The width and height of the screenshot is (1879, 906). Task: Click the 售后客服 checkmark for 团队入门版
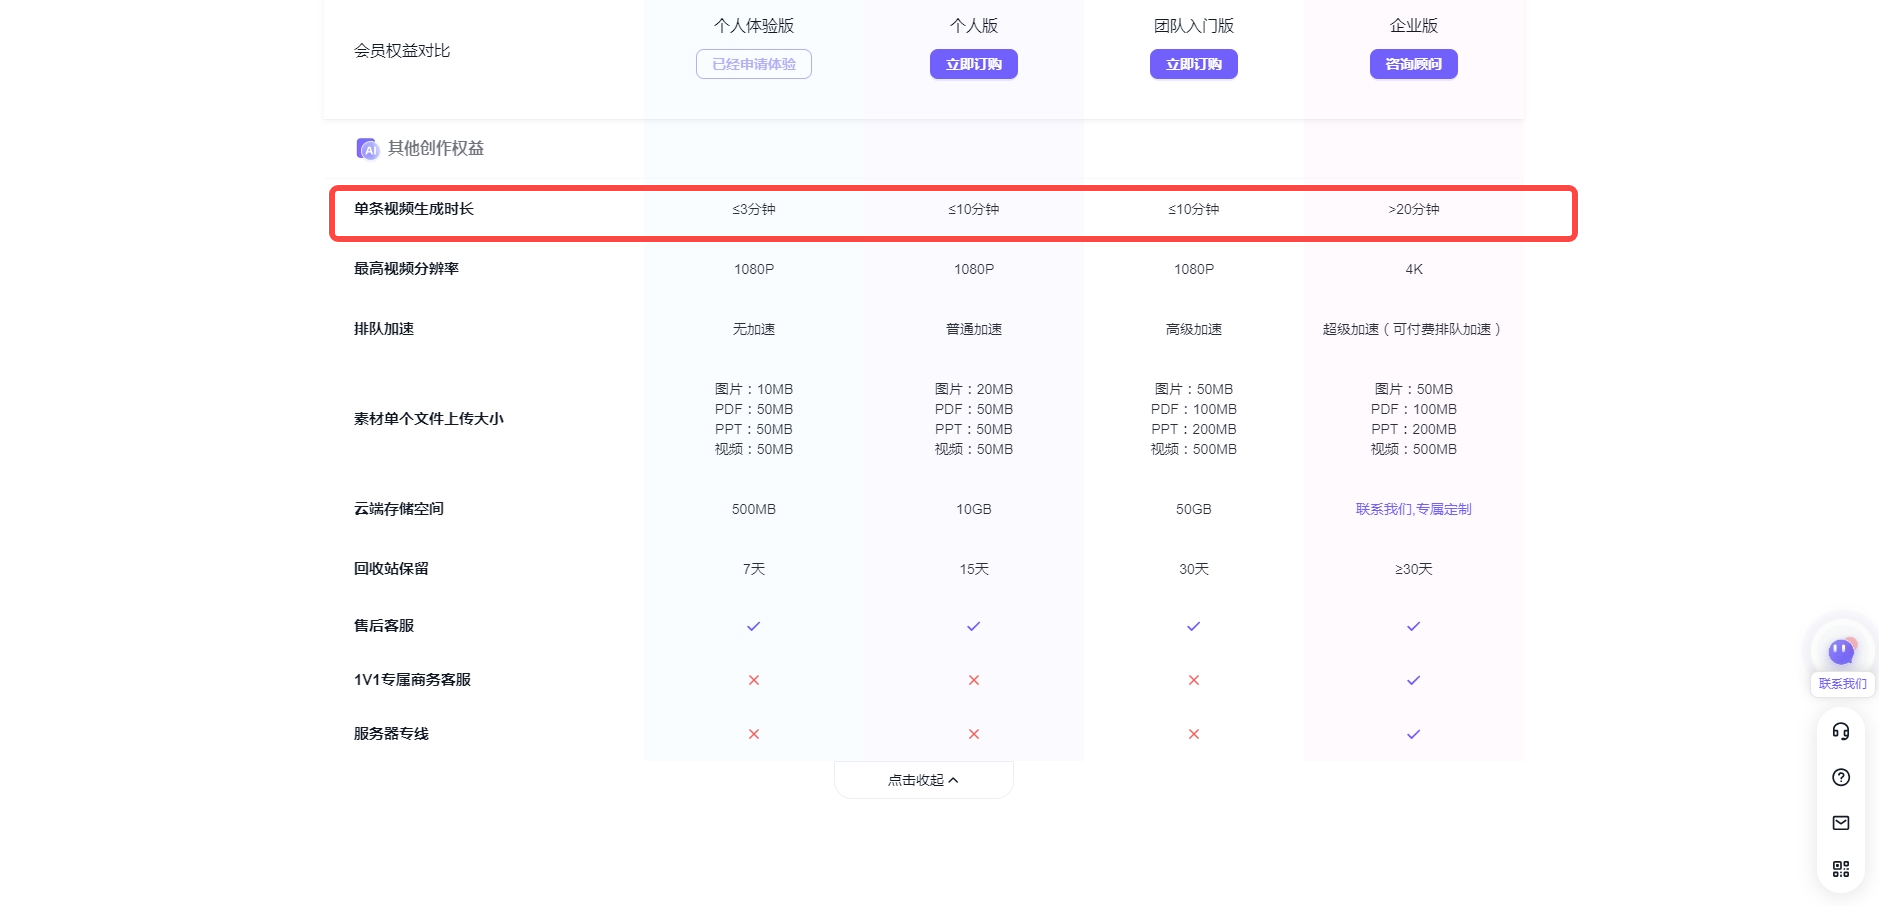tap(1194, 626)
